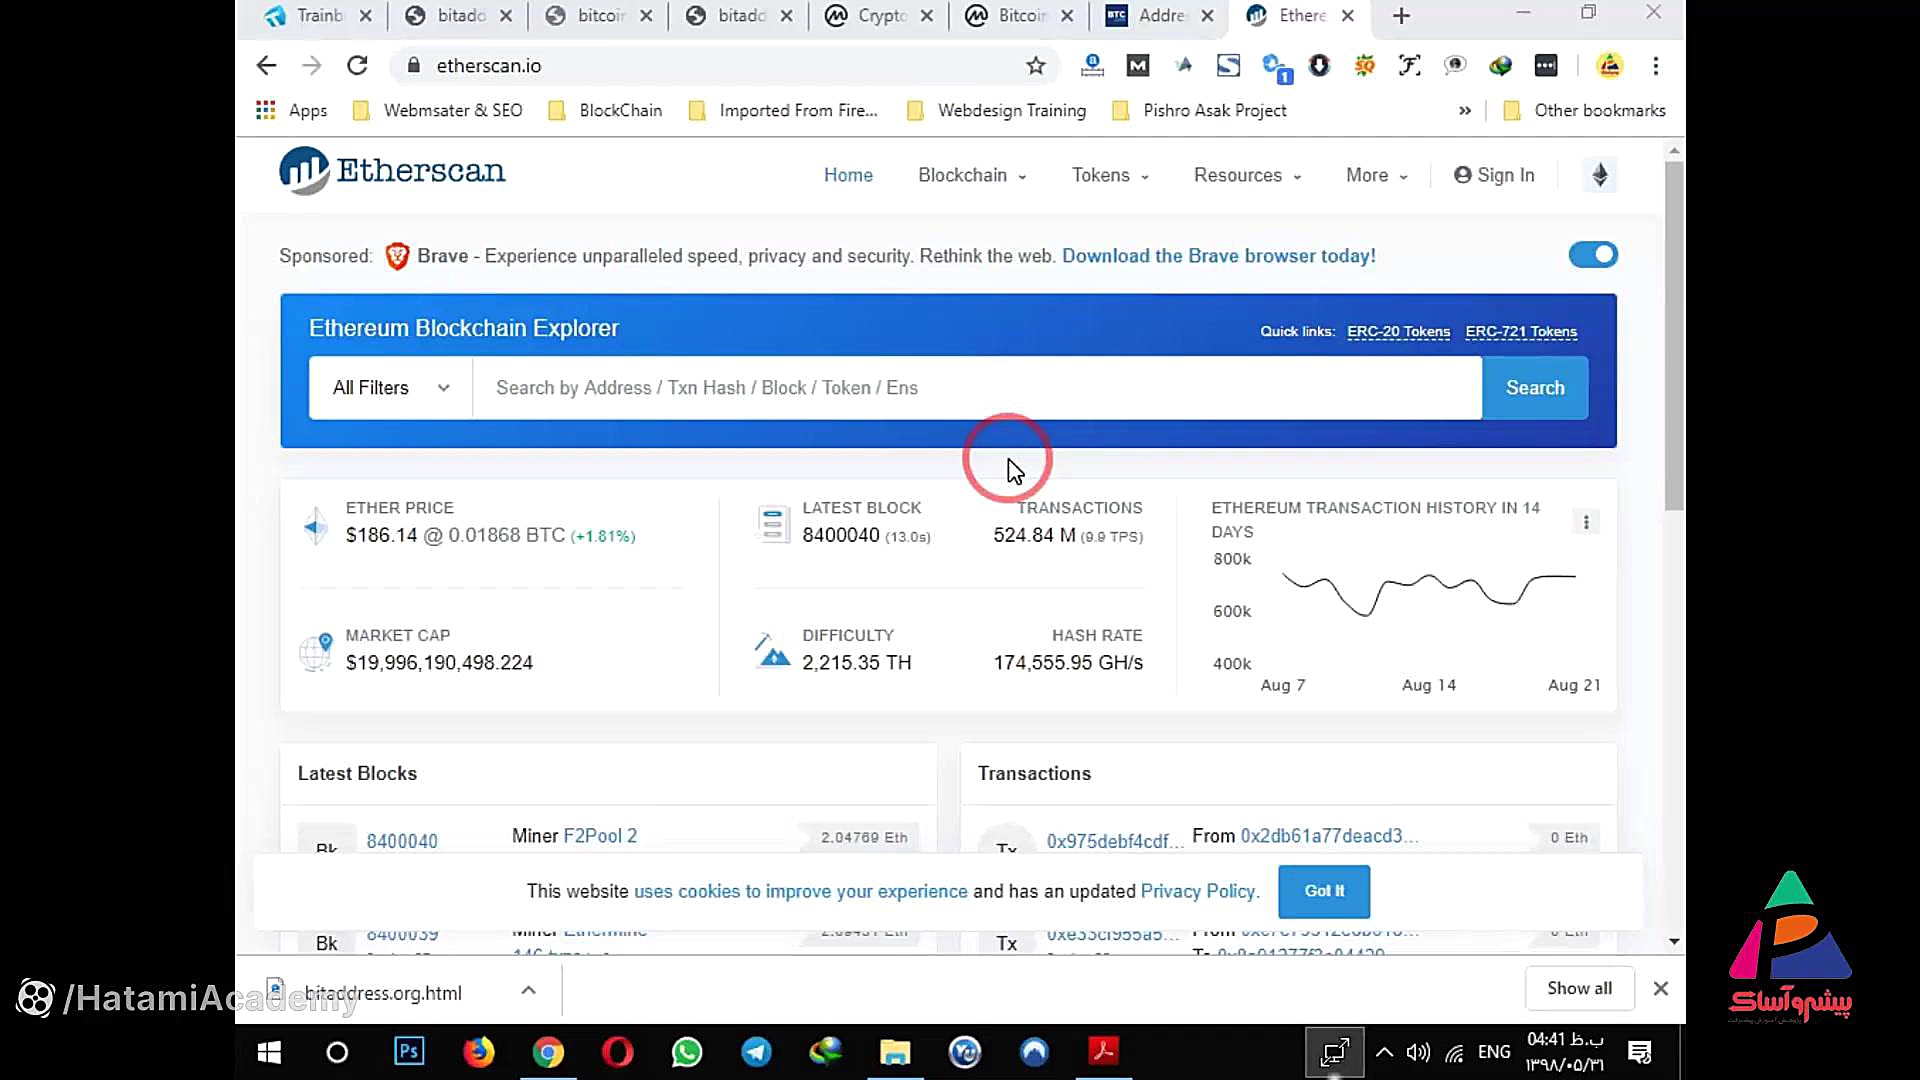Click the address search input field
Screen dimensions: 1920x1080
(977, 388)
